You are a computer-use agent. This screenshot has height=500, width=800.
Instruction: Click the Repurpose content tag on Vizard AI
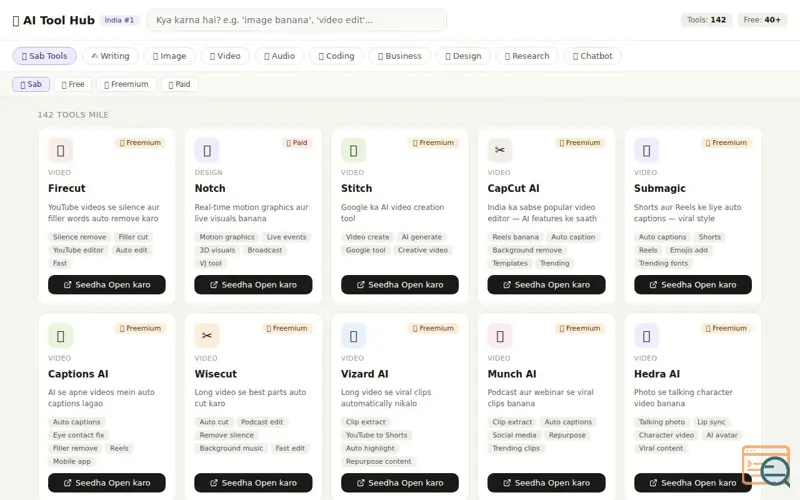tap(378, 462)
